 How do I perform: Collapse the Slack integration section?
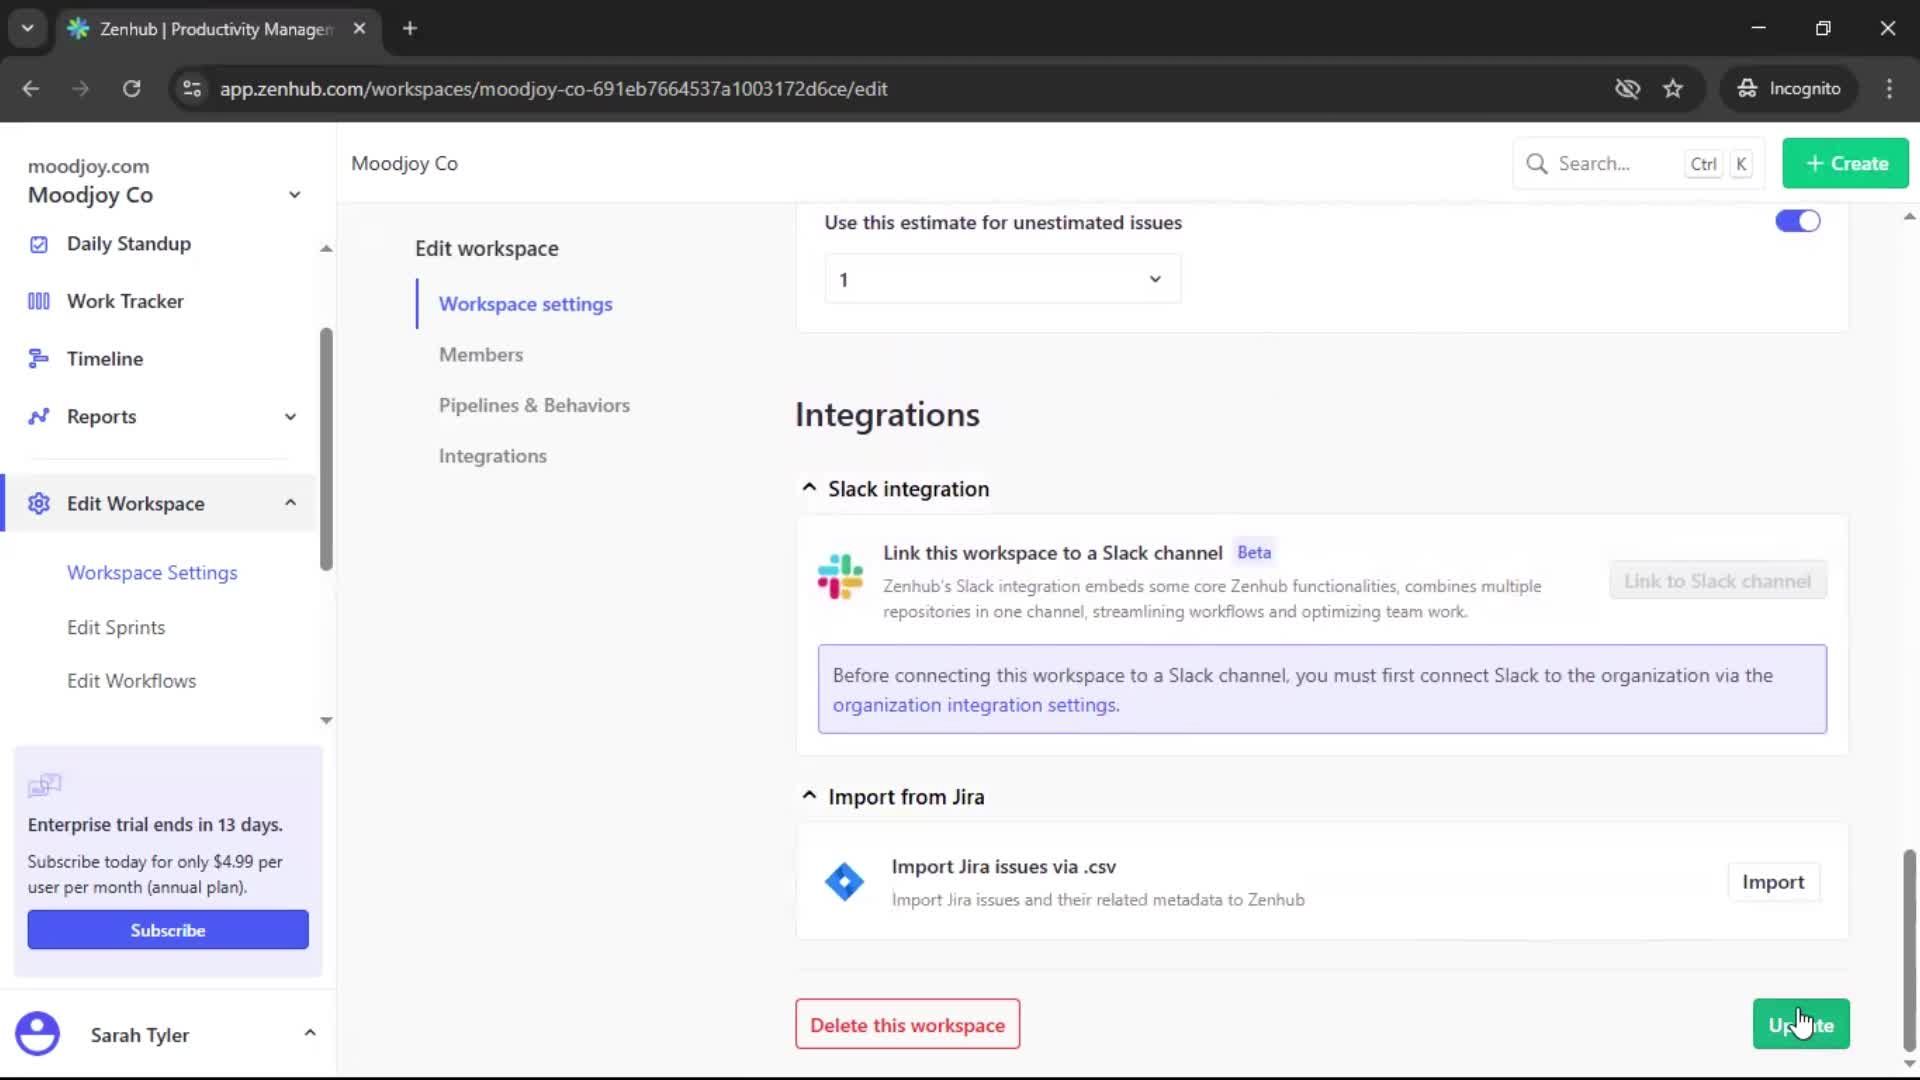pyautogui.click(x=809, y=488)
